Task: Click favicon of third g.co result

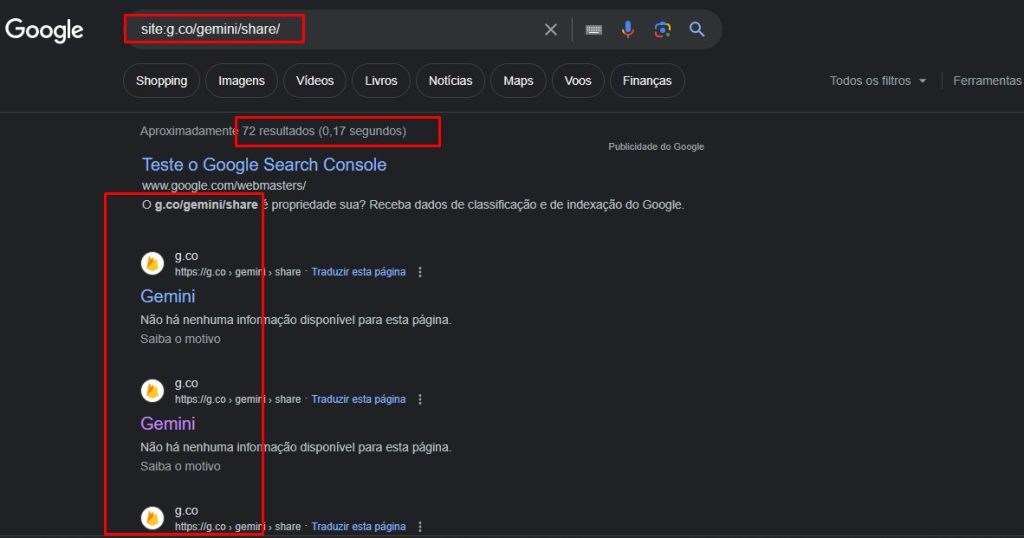Action: (x=152, y=518)
